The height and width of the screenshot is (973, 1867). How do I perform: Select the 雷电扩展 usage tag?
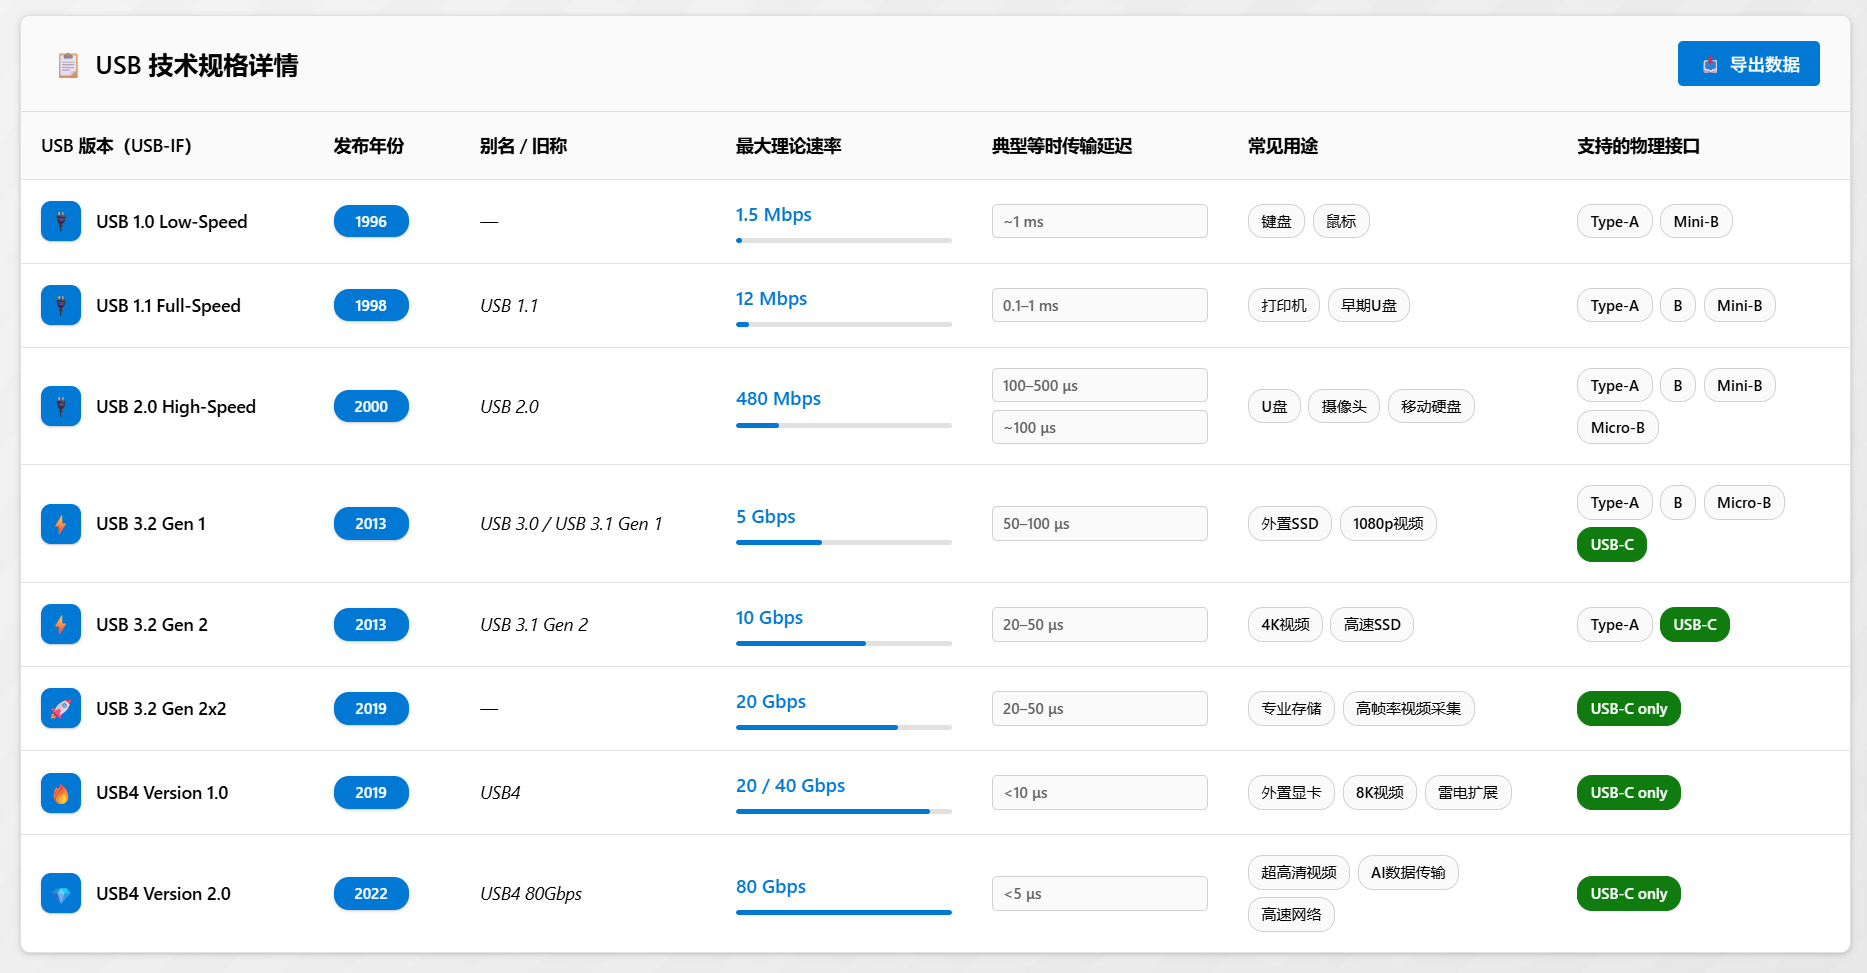tap(1468, 793)
